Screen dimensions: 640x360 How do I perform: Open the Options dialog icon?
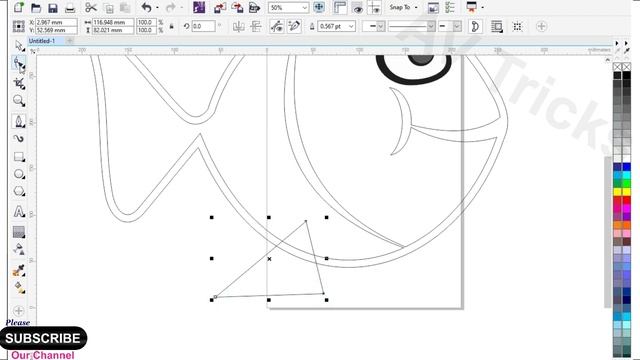[450, 7]
